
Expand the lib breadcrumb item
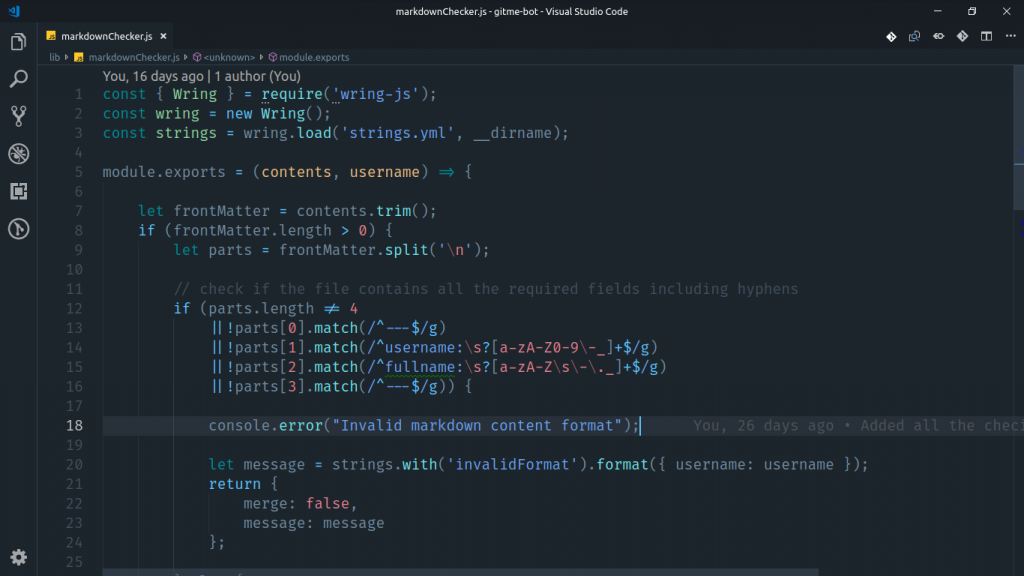pyautogui.click(x=55, y=57)
